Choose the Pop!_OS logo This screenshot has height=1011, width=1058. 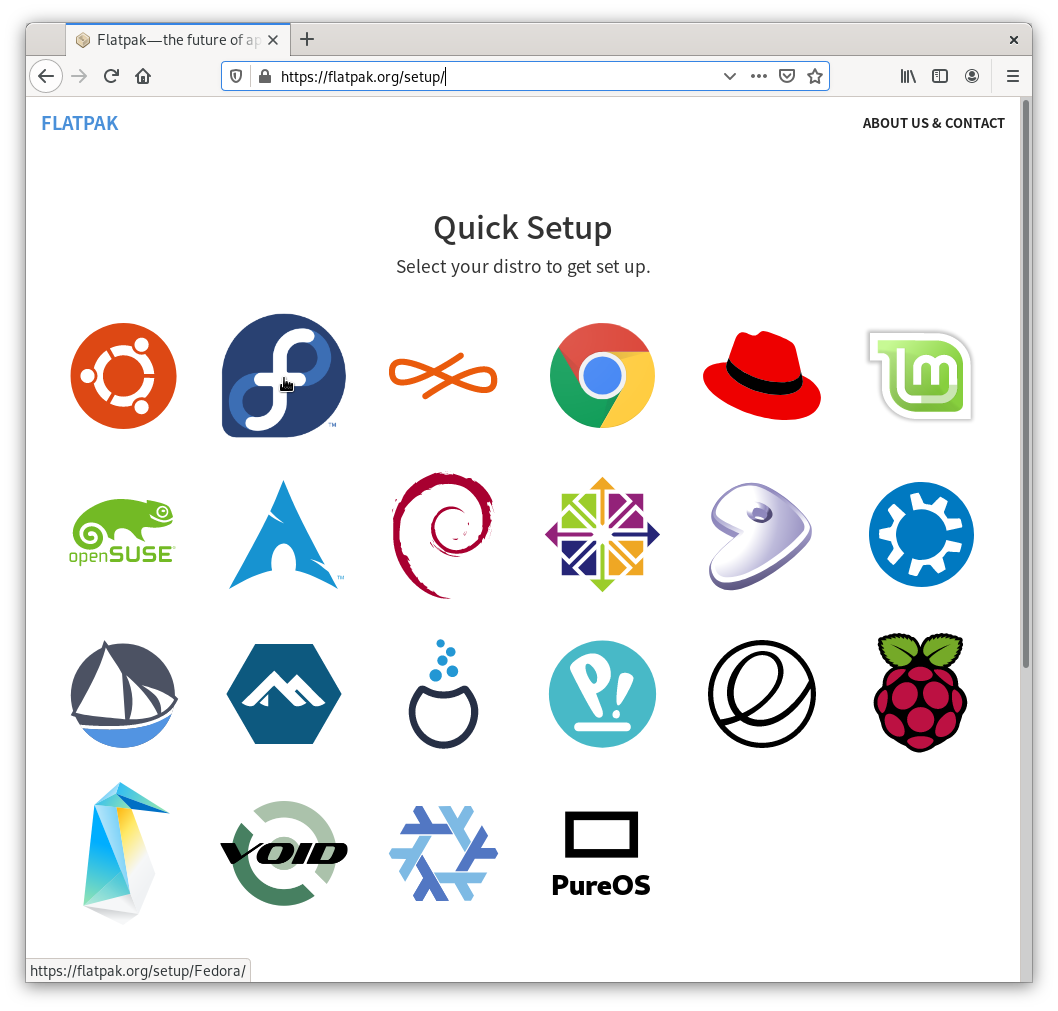tap(602, 694)
